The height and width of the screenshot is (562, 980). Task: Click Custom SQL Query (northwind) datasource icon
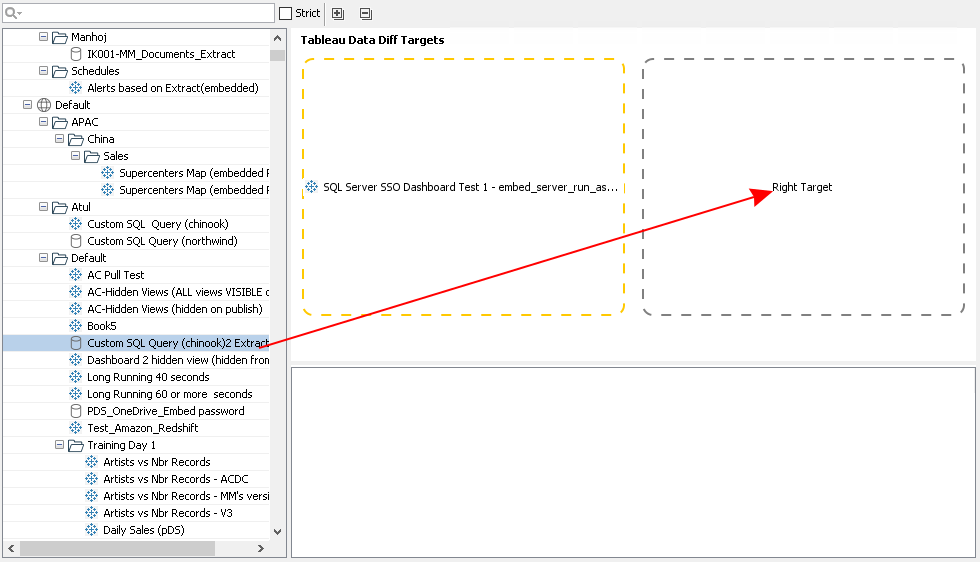(76, 241)
